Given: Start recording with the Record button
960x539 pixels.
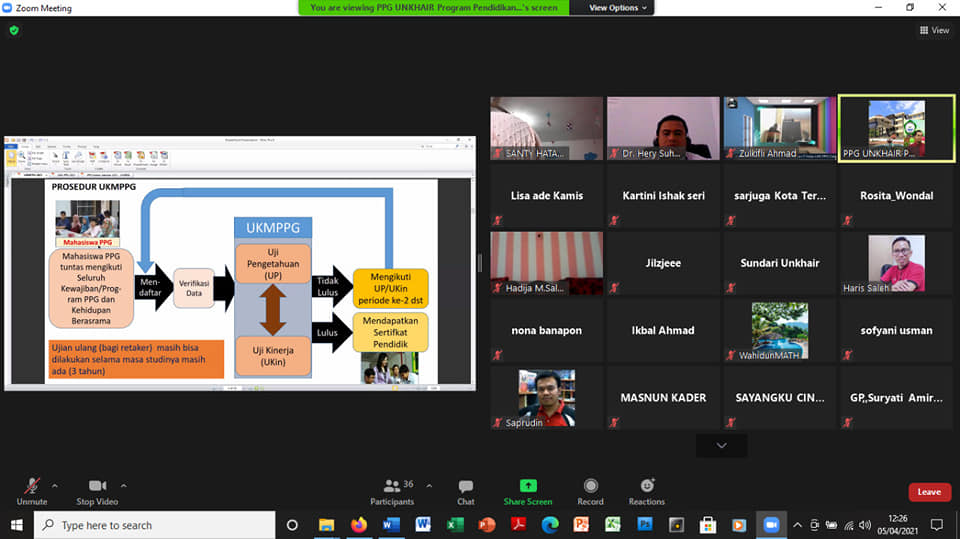Looking at the screenshot, I should tap(590, 491).
